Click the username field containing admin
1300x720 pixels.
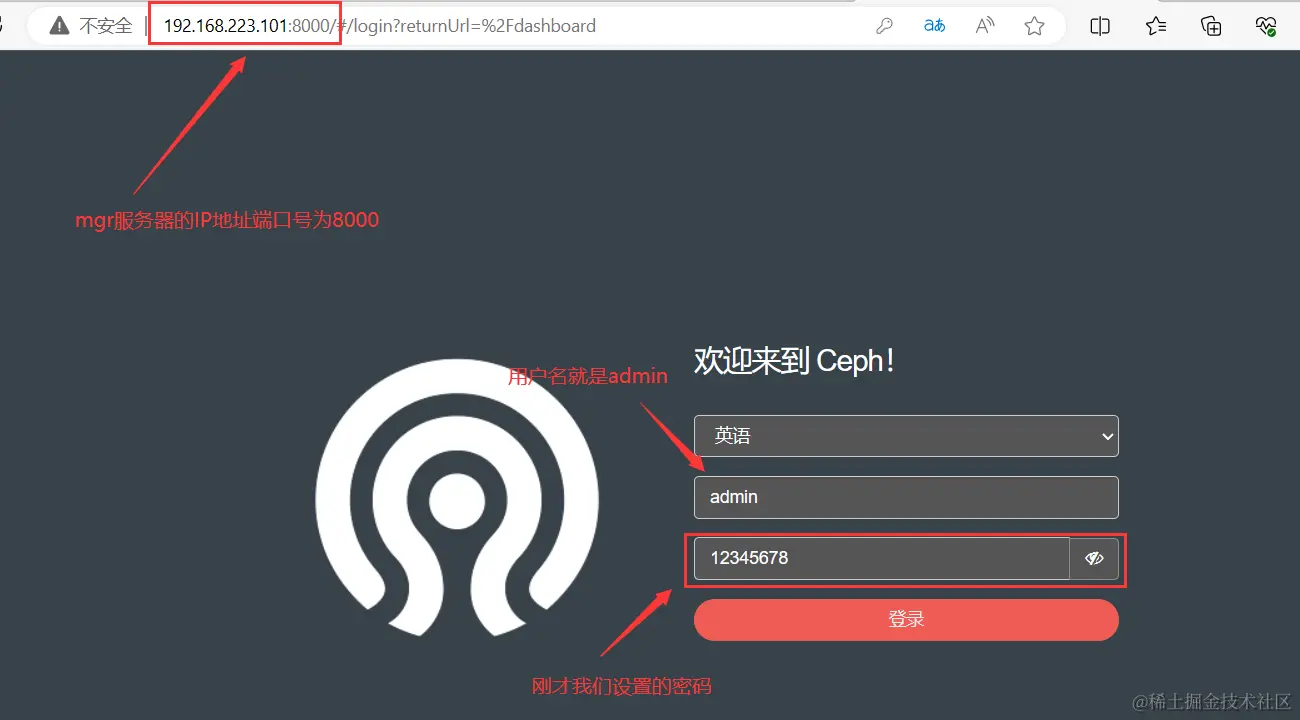(x=906, y=497)
